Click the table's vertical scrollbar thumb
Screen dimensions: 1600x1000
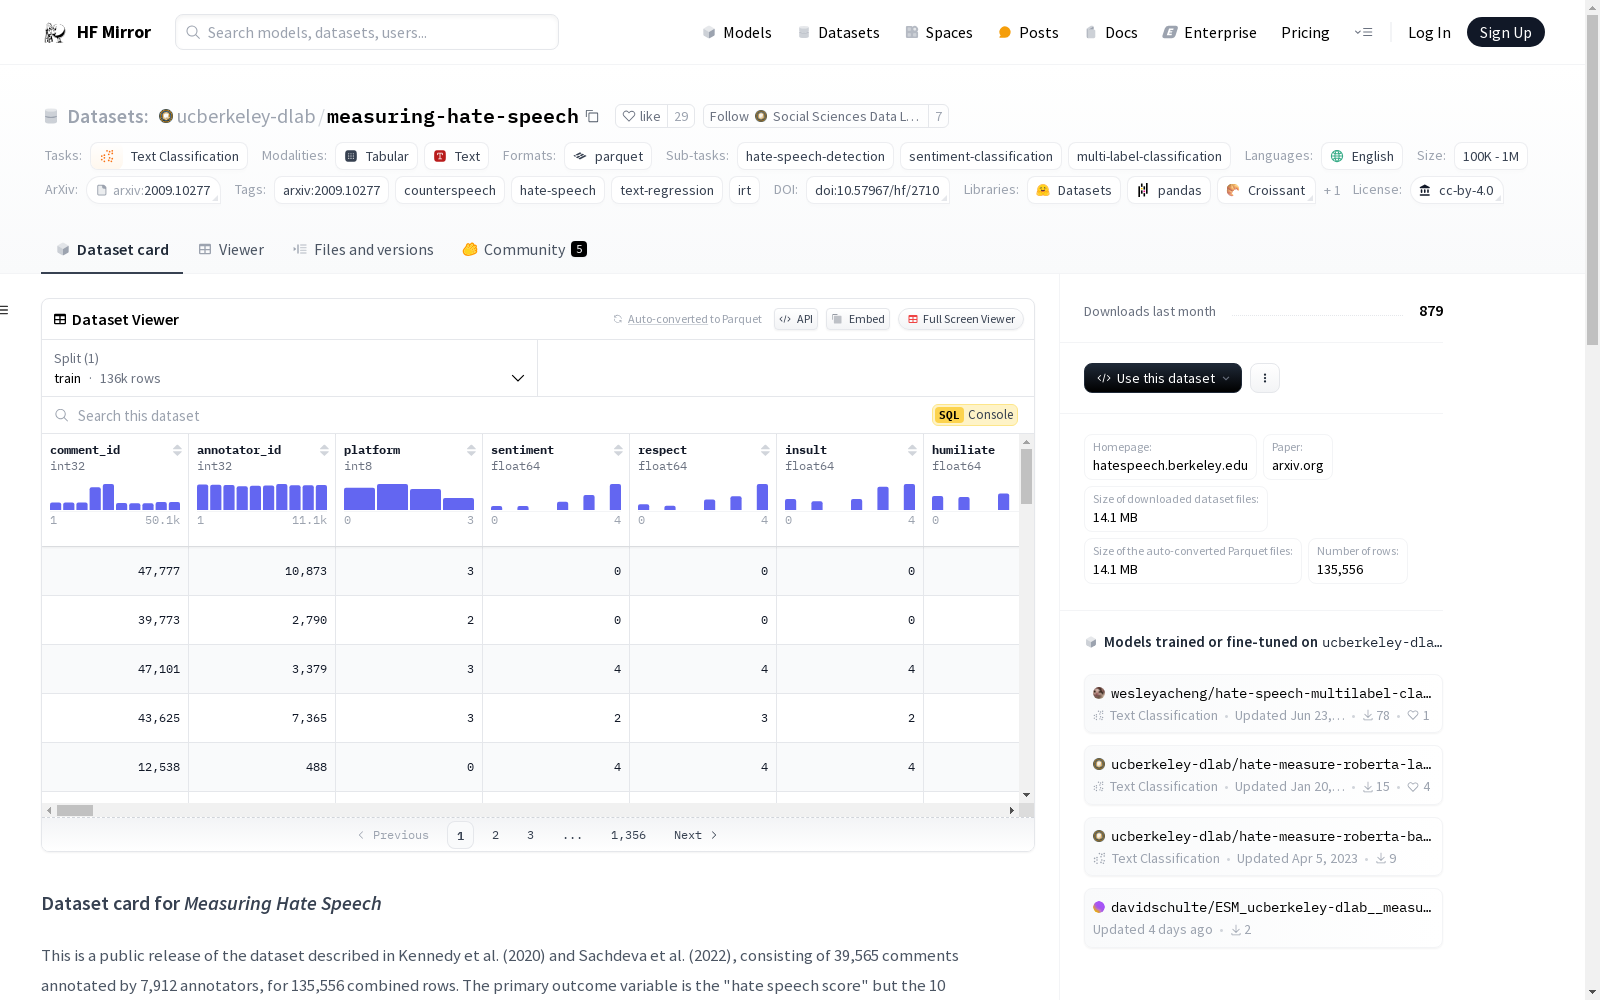point(1026,476)
